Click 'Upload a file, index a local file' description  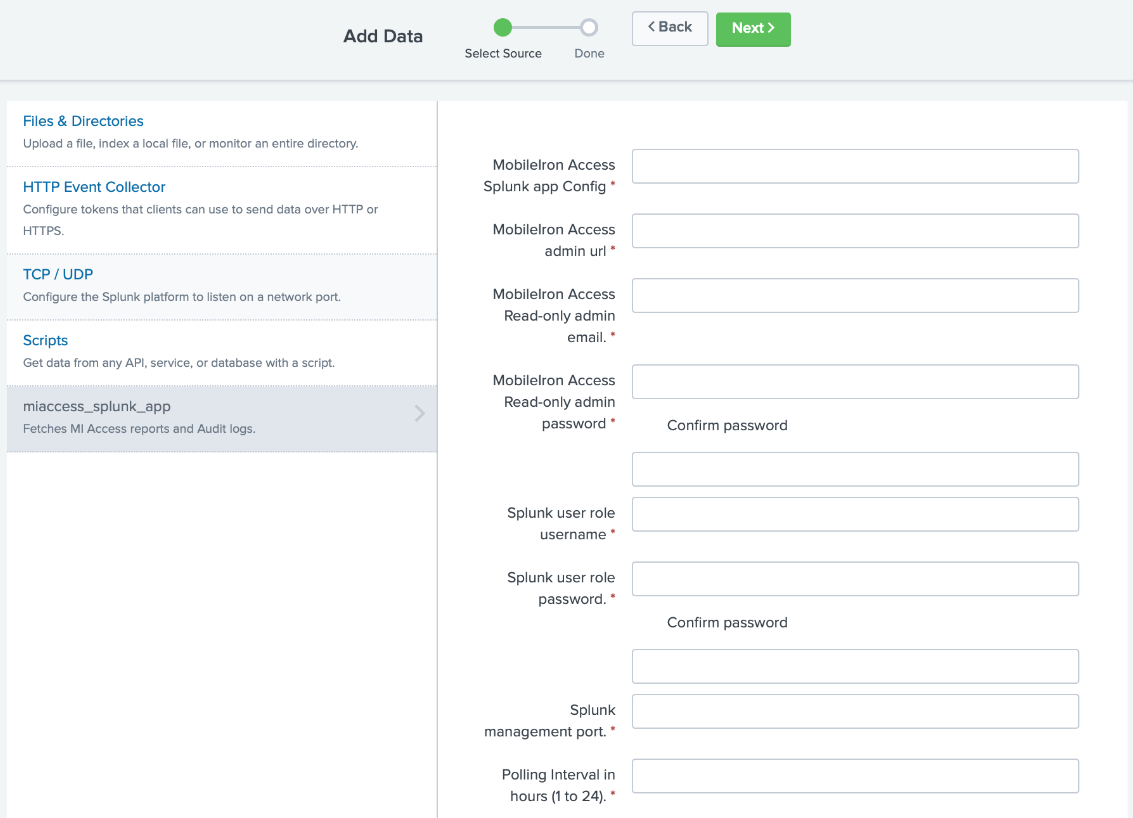(x=191, y=143)
